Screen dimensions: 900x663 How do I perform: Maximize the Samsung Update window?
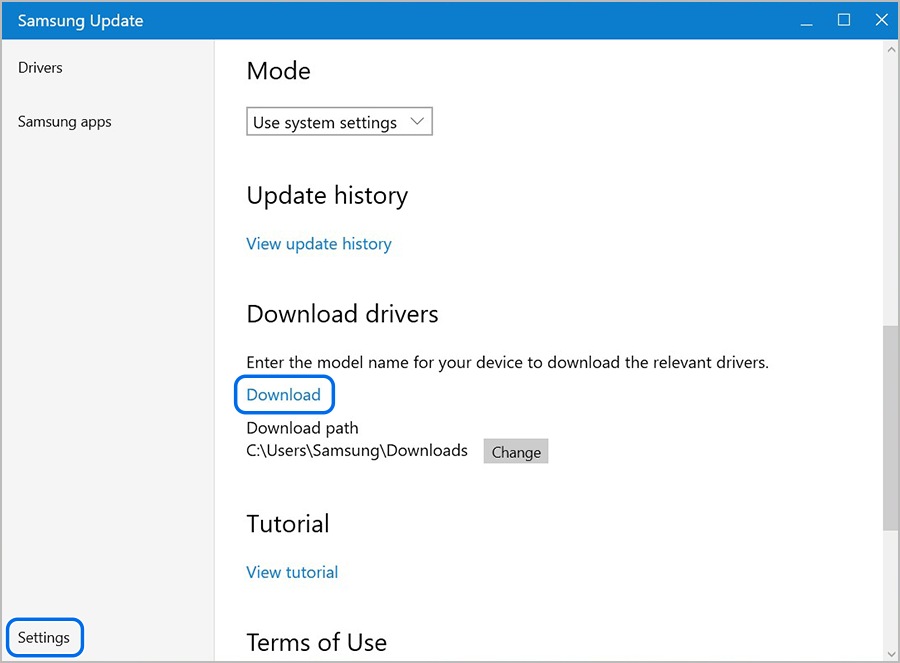pyautogui.click(x=844, y=20)
